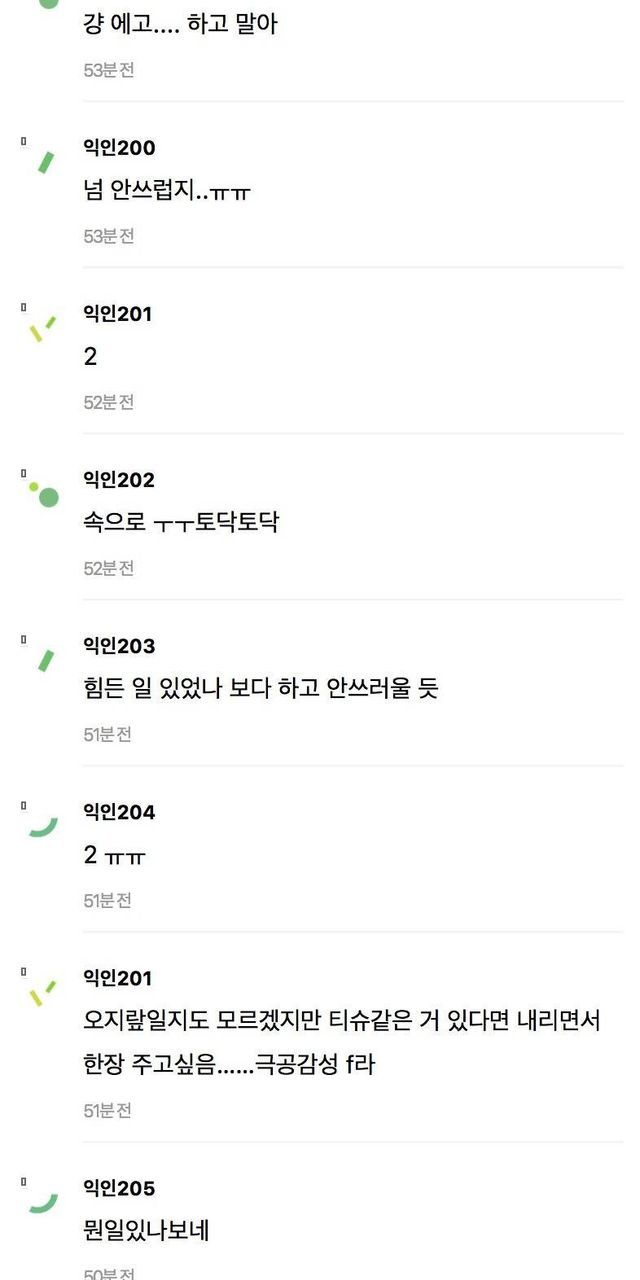The height and width of the screenshot is (1280, 640).
Task: Open the green dot avatar of 익인202
Action: click(45, 494)
